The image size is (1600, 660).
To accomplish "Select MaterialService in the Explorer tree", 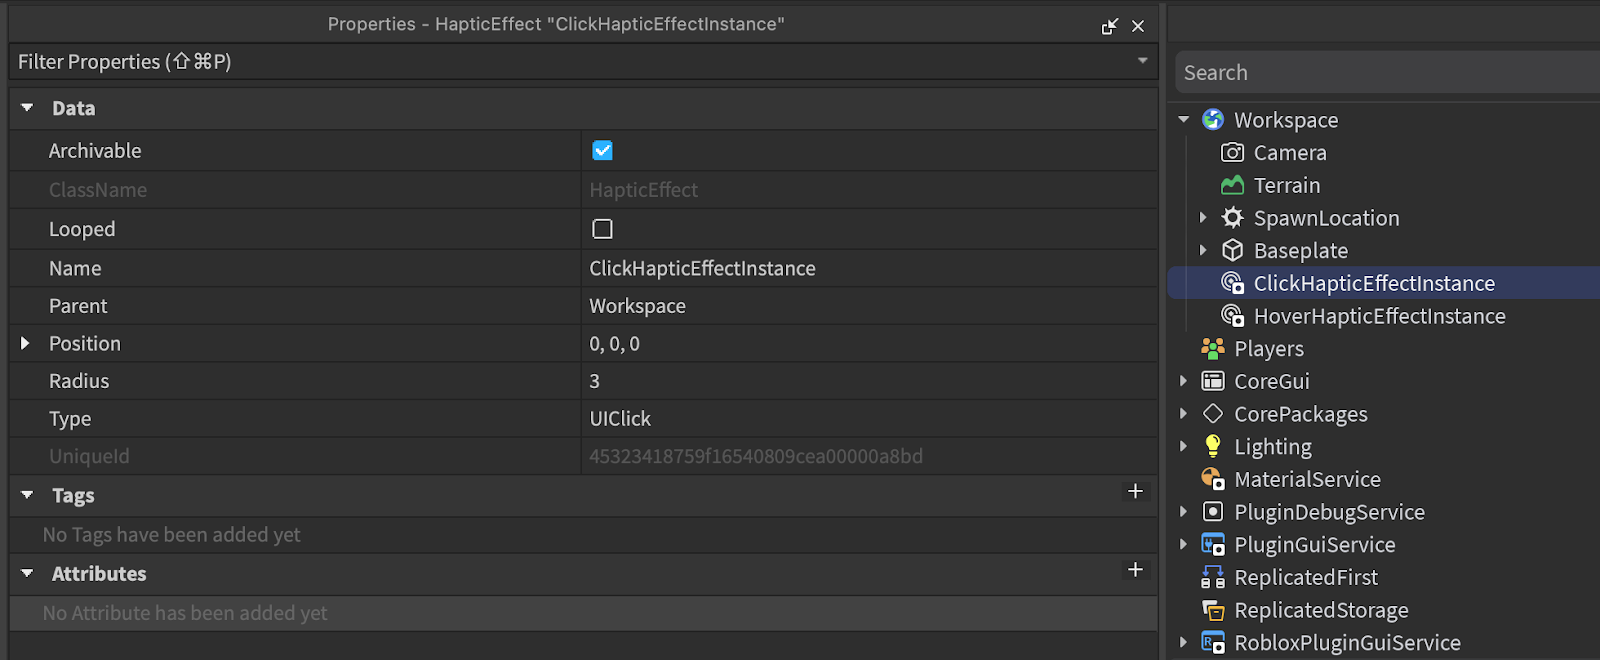I will [x=1306, y=479].
